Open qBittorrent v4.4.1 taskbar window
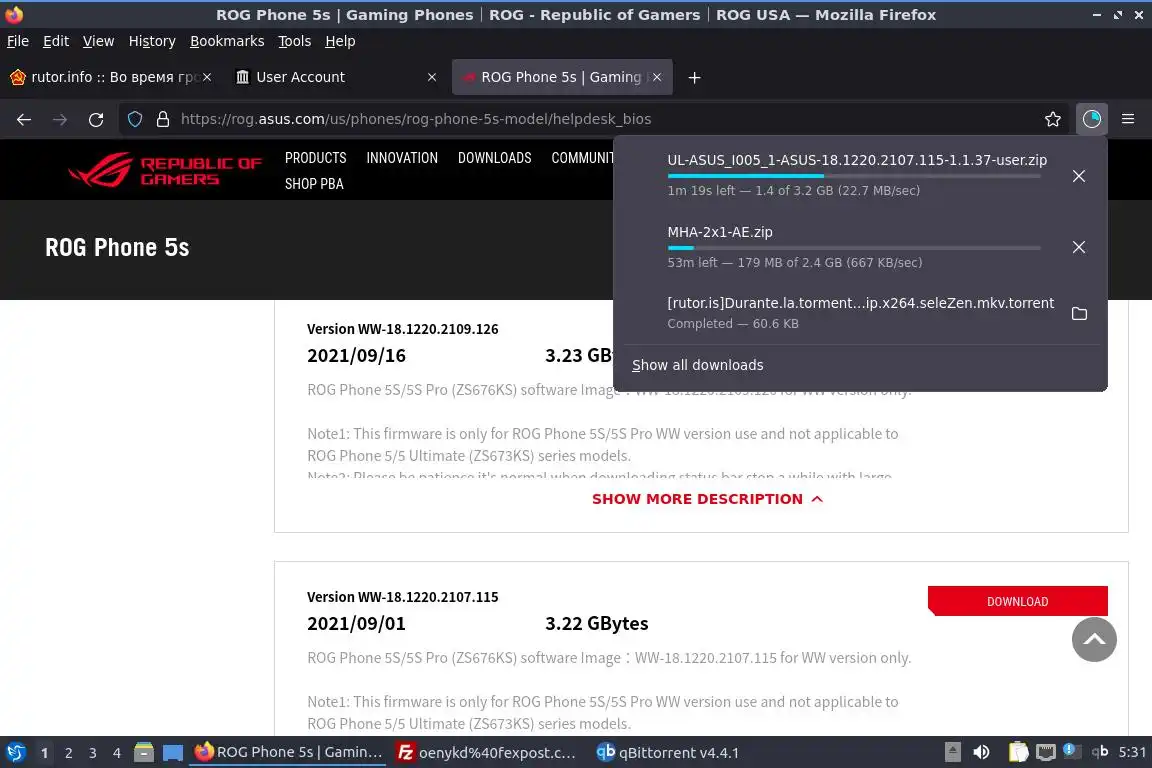This screenshot has height=768, width=1152. pyautogui.click(x=667, y=753)
